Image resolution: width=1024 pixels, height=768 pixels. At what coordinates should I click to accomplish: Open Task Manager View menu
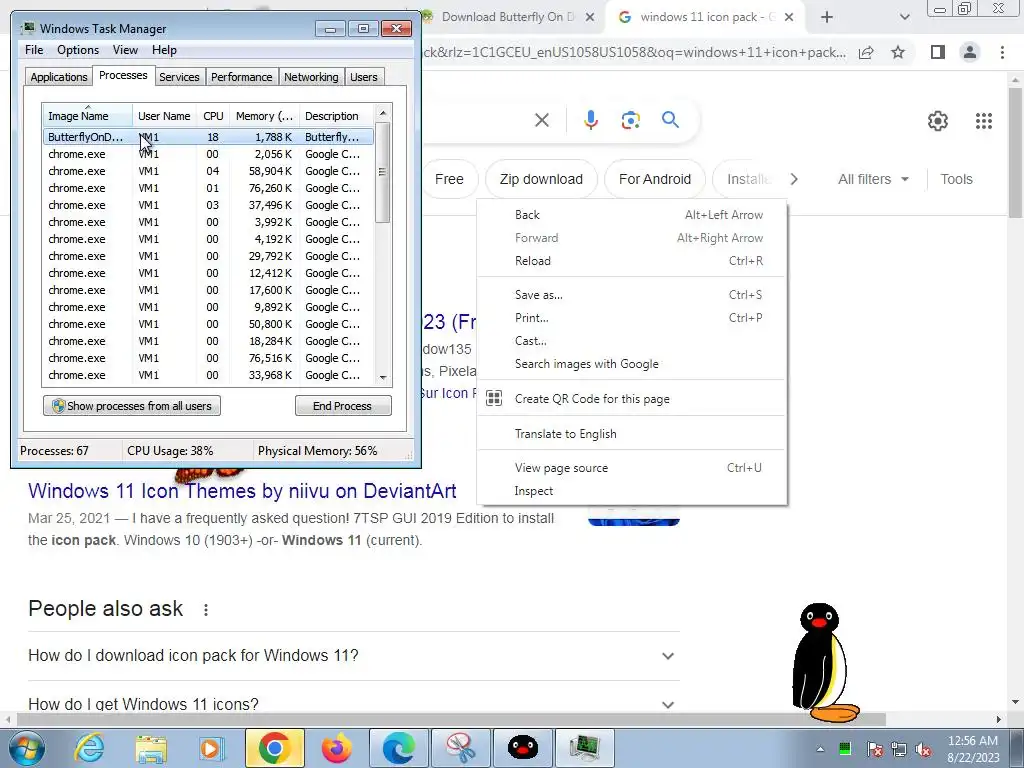click(x=125, y=50)
